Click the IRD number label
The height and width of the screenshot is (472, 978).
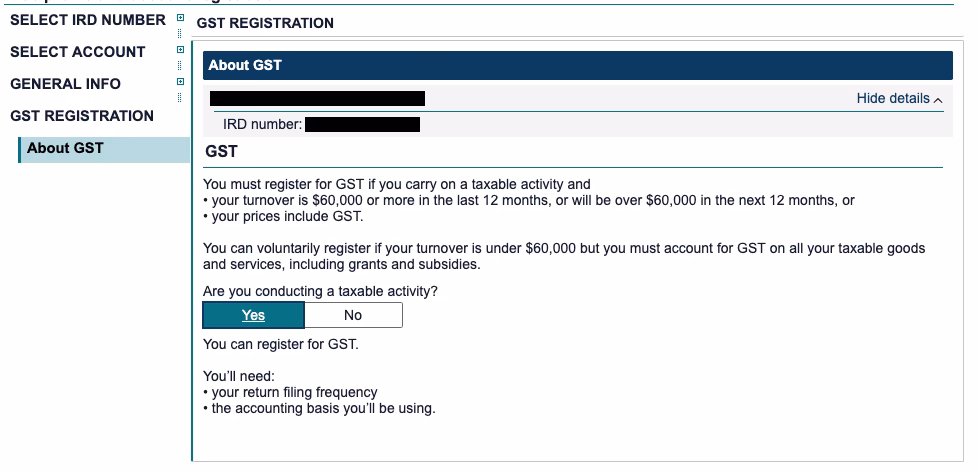point(261,125)
